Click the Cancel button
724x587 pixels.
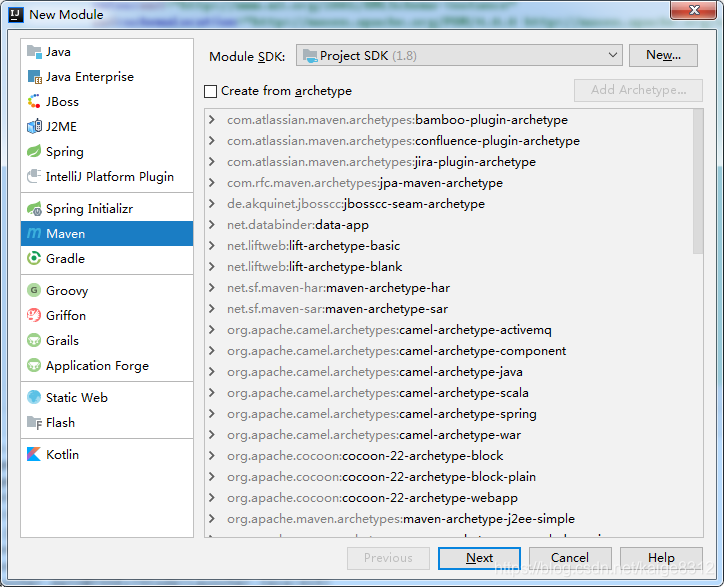pos(570,558)
